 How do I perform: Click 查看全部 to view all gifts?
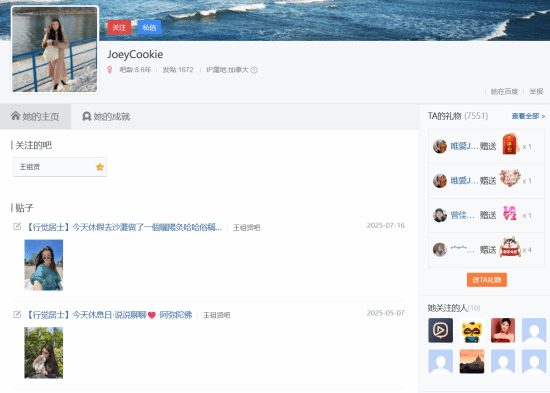tap(528, 116)
